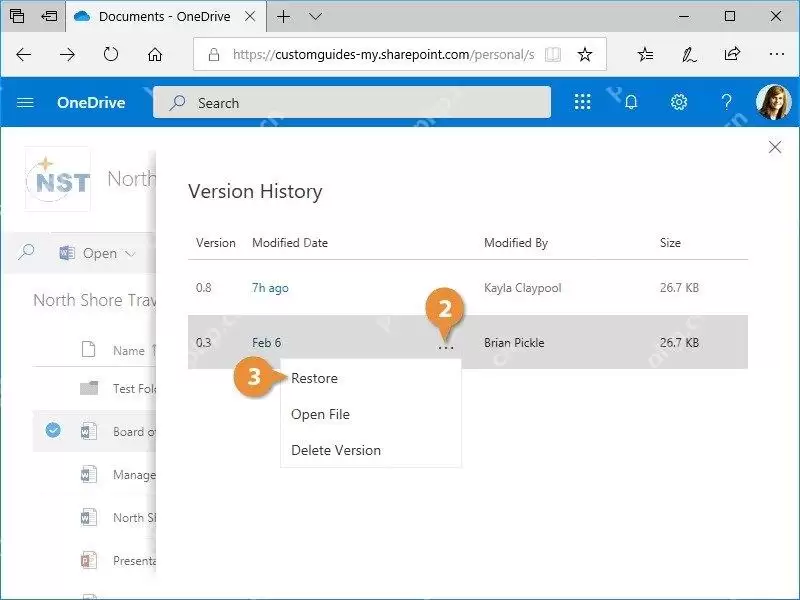Image resolution: width=800 pixels, height=600 pixels.
Task: Select the Documents - OneDrive tab
Action: (x=165, y=17)
